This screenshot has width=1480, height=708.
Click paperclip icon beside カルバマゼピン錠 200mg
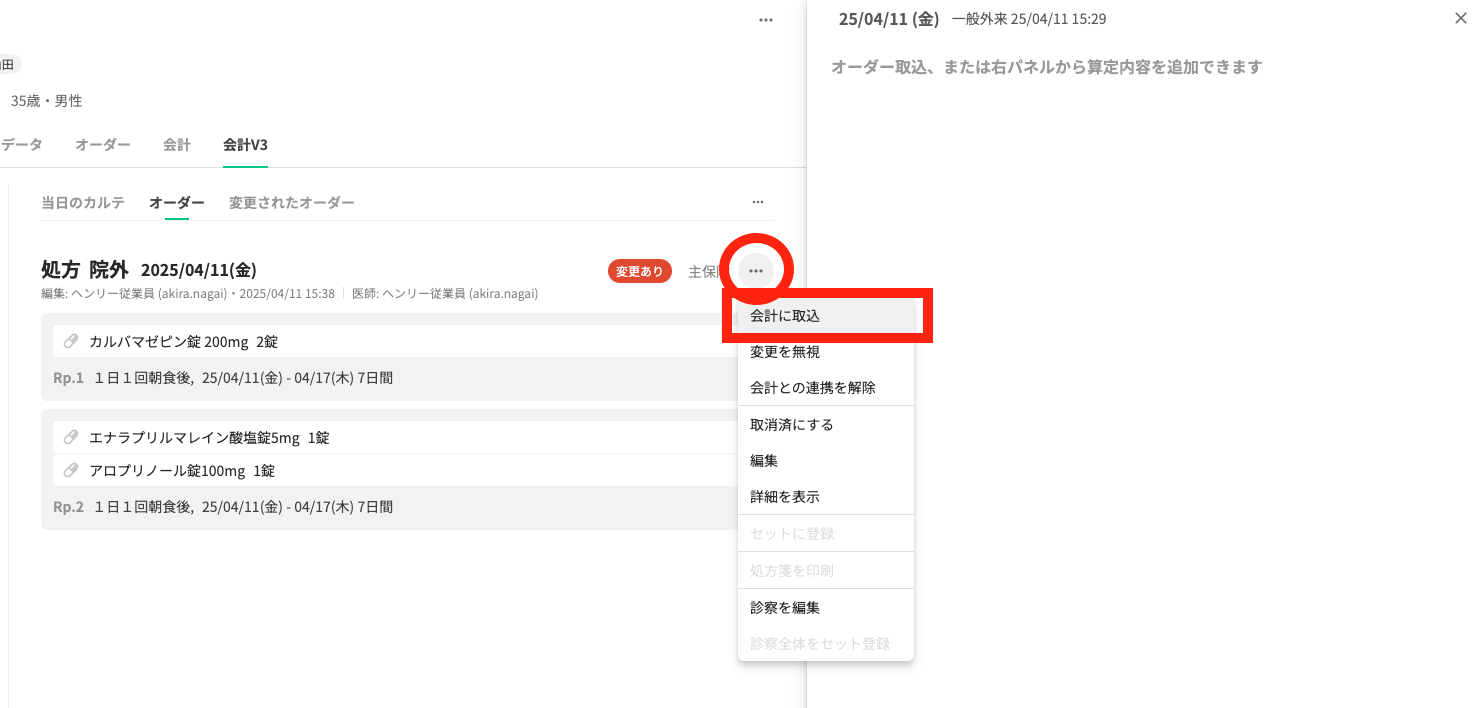[70, 341]
